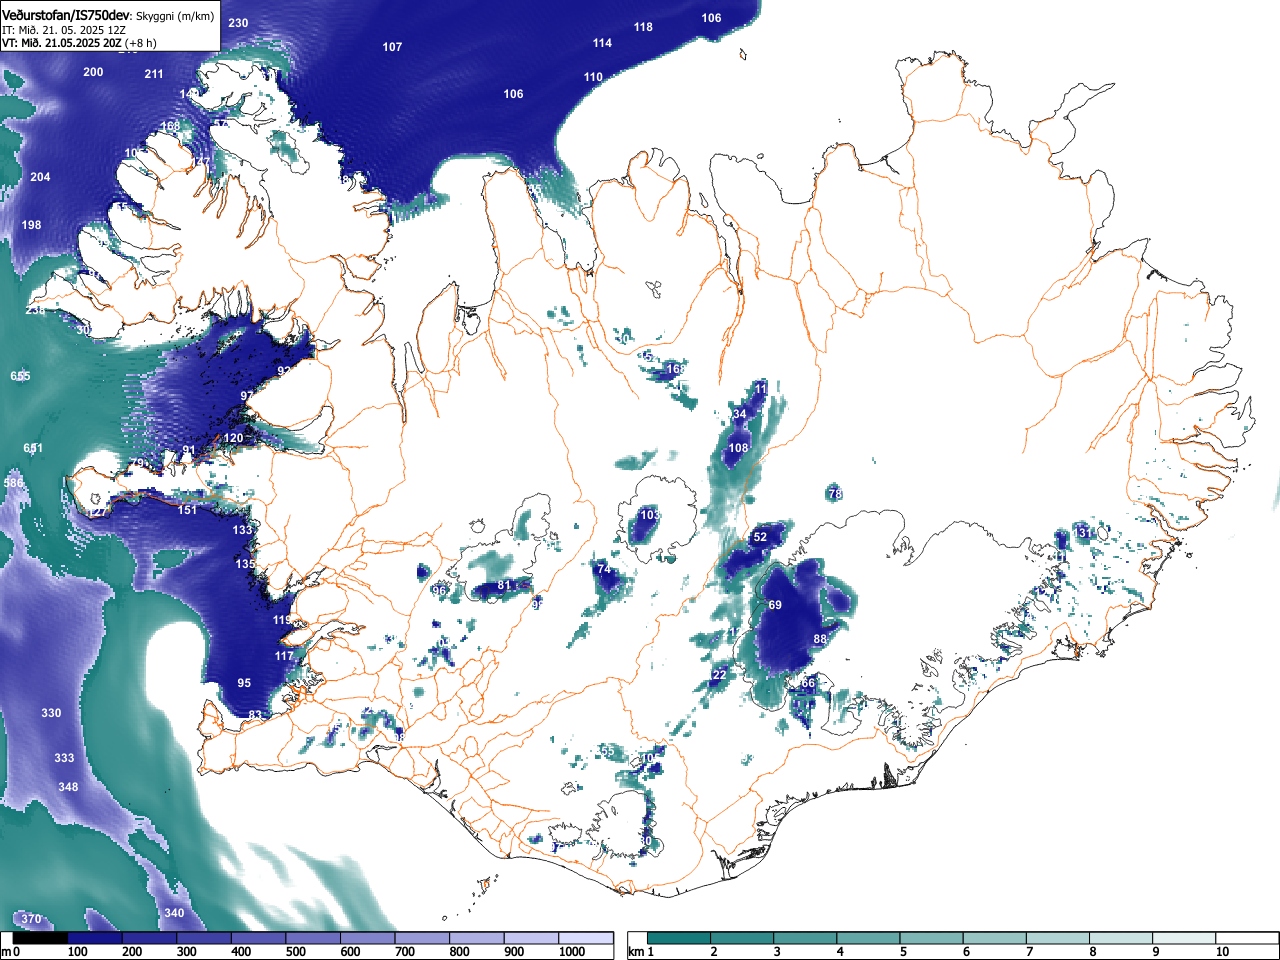Click the visibility value '133' on the map
Viewport: 1280px width, 960px height.
click(x=243, y=530)
